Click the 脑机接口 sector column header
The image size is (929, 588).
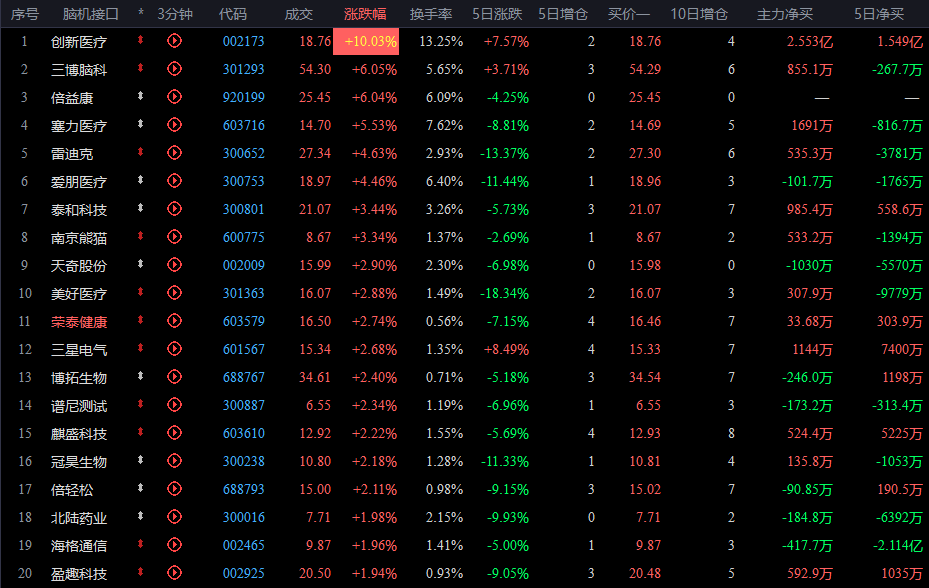(91, 14)
